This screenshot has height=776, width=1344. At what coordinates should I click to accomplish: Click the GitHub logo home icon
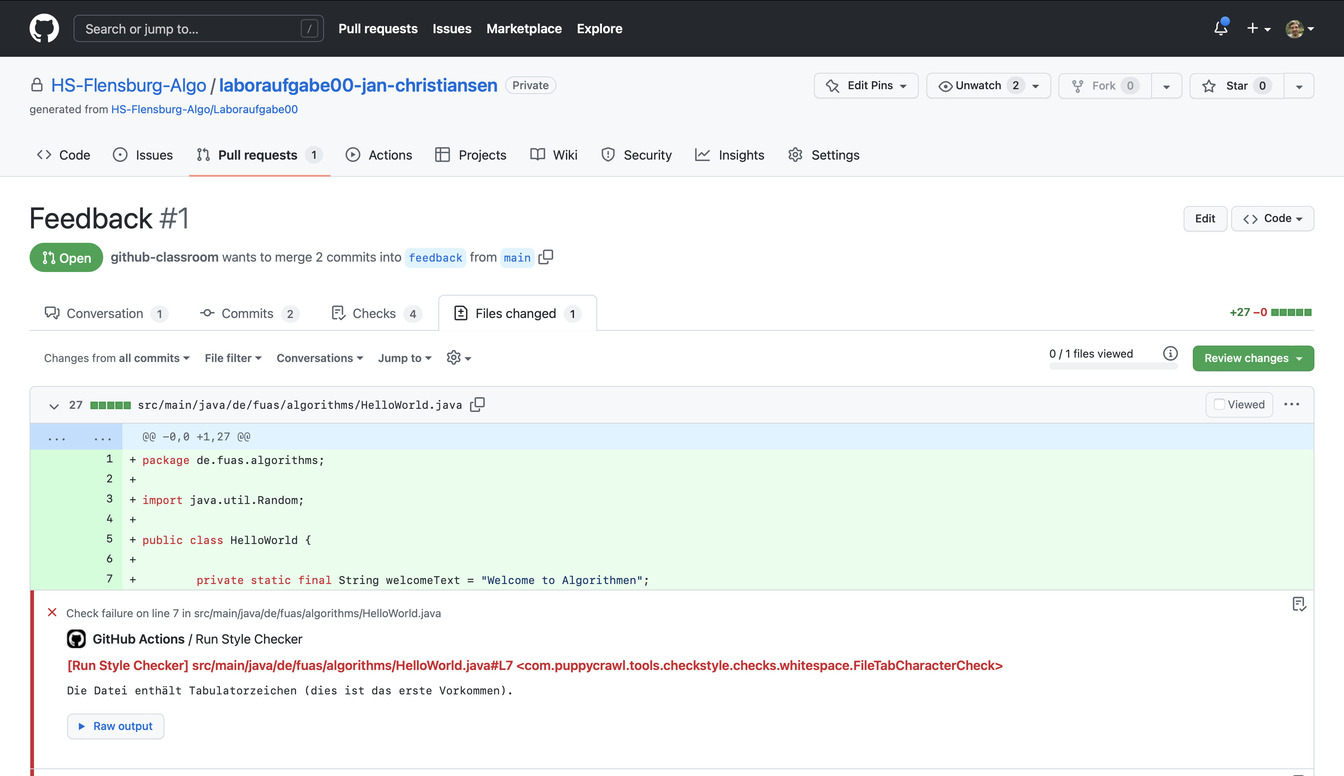(44, 28)
